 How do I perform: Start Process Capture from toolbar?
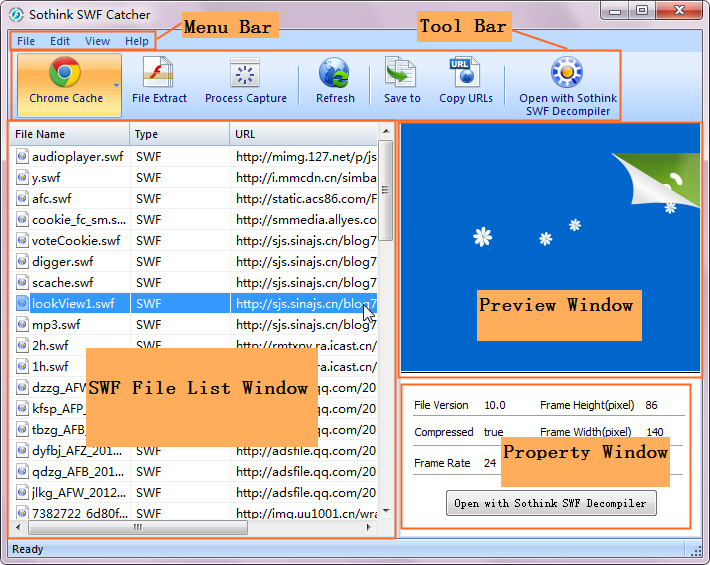[x=245, y=81]
